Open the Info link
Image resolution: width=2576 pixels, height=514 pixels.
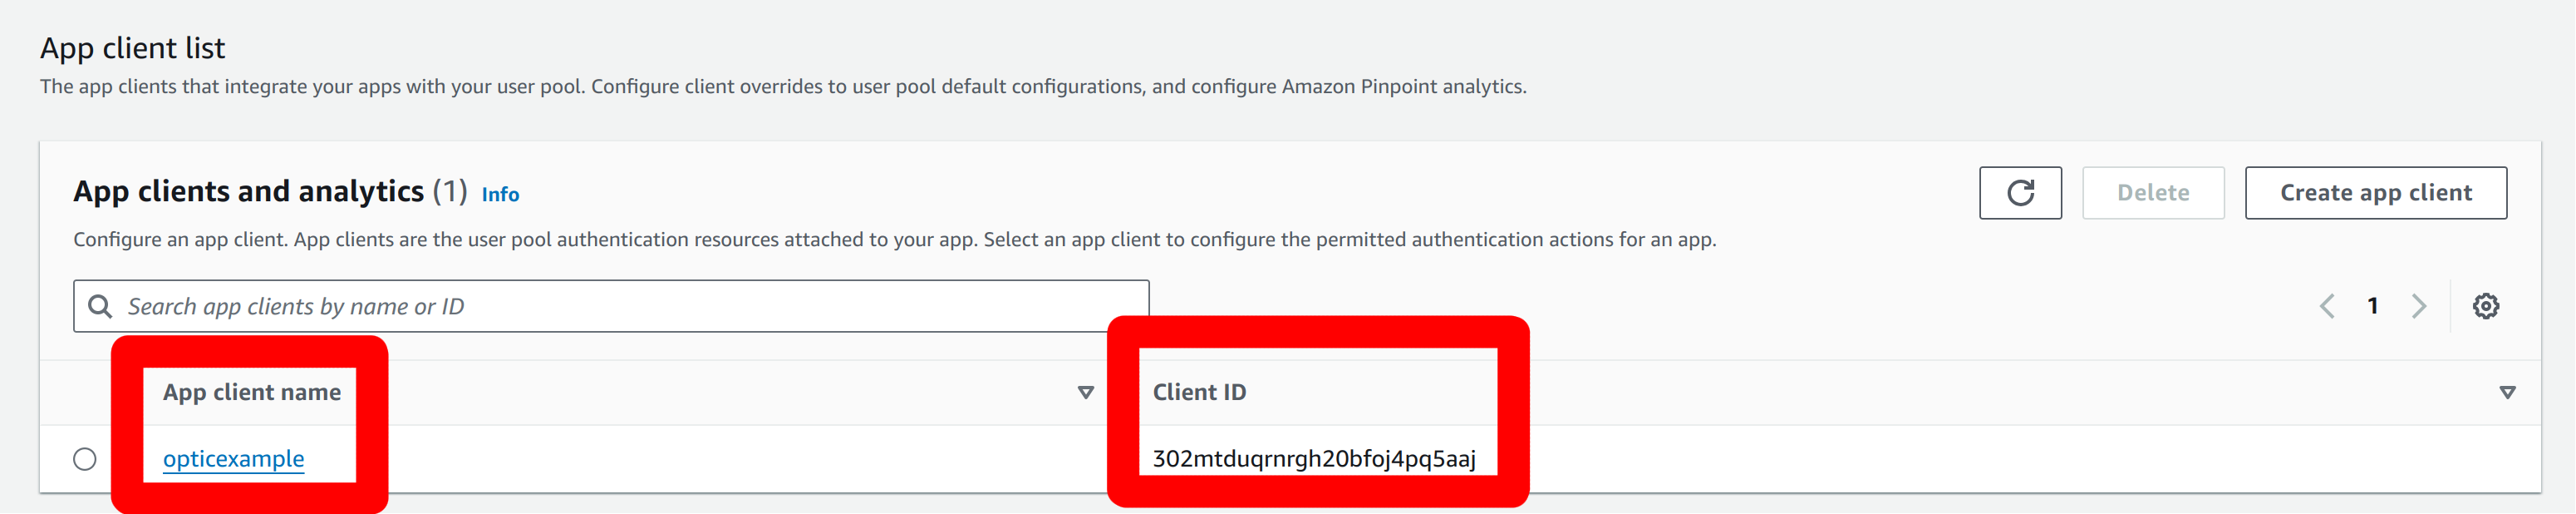click(500, 195)
